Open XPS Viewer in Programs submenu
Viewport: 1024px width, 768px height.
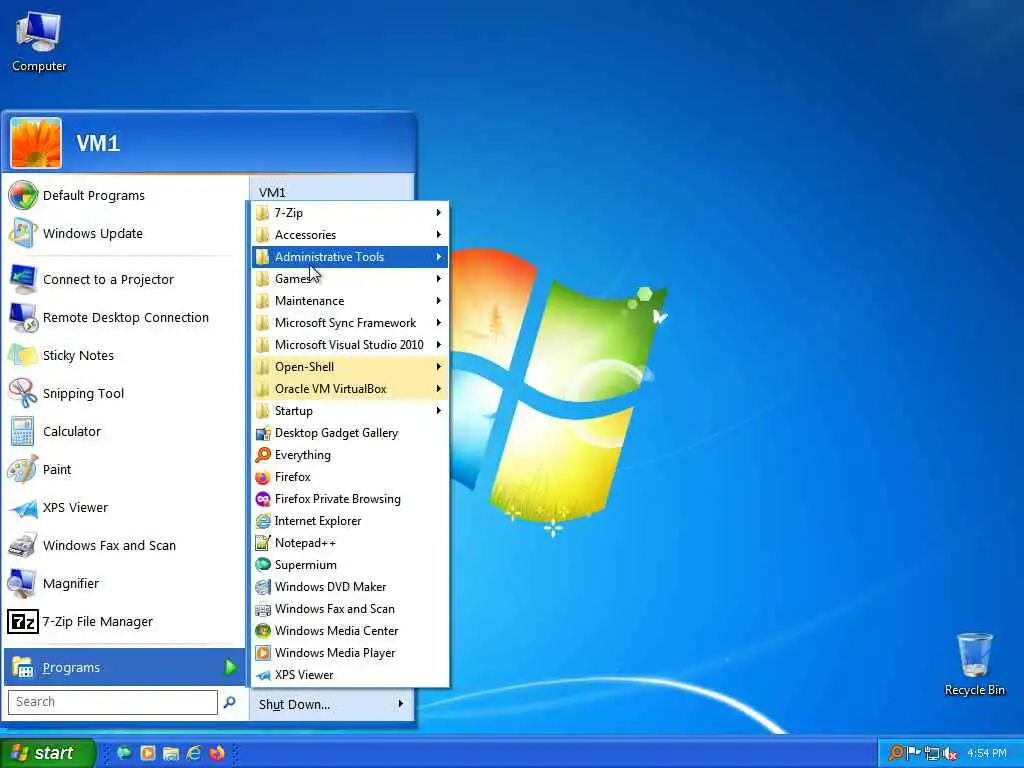click(x=350, y=675)
